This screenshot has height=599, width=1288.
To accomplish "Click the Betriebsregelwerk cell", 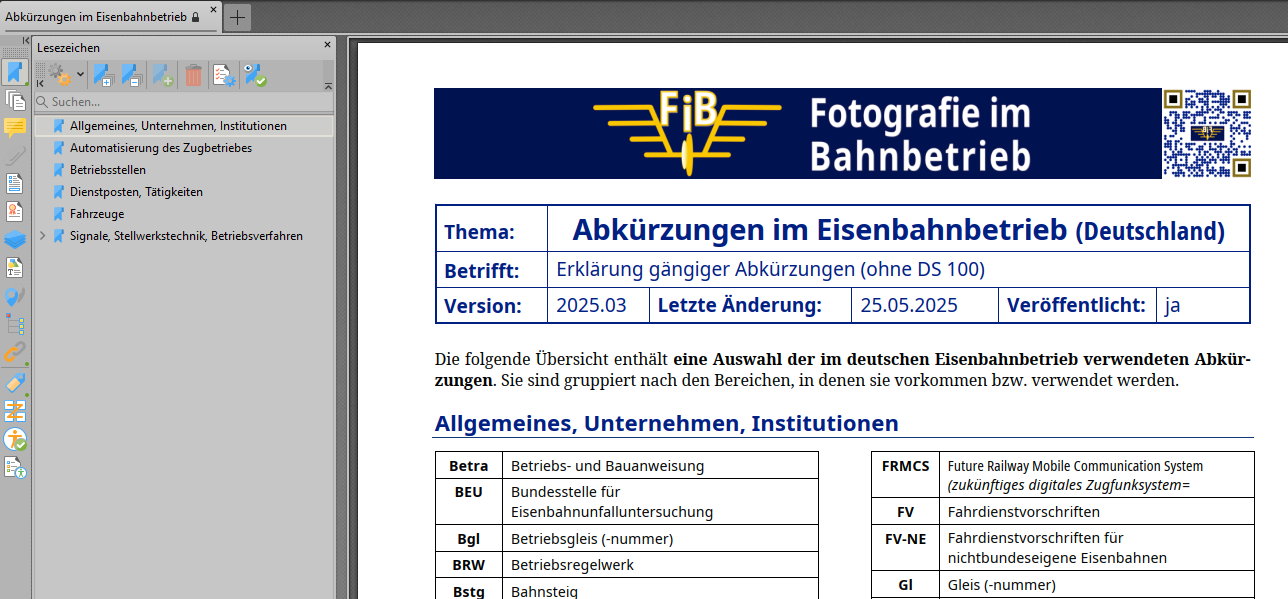I will click(x=661, y=565).
